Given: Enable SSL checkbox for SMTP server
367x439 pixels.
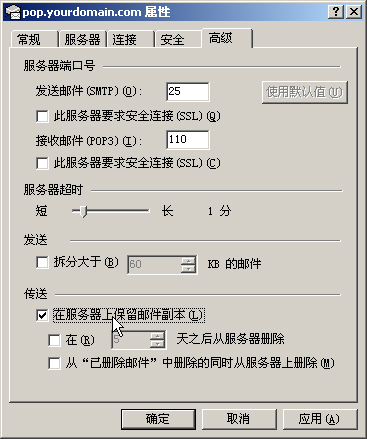Looking at the screenshot, I should click(42, 116).
